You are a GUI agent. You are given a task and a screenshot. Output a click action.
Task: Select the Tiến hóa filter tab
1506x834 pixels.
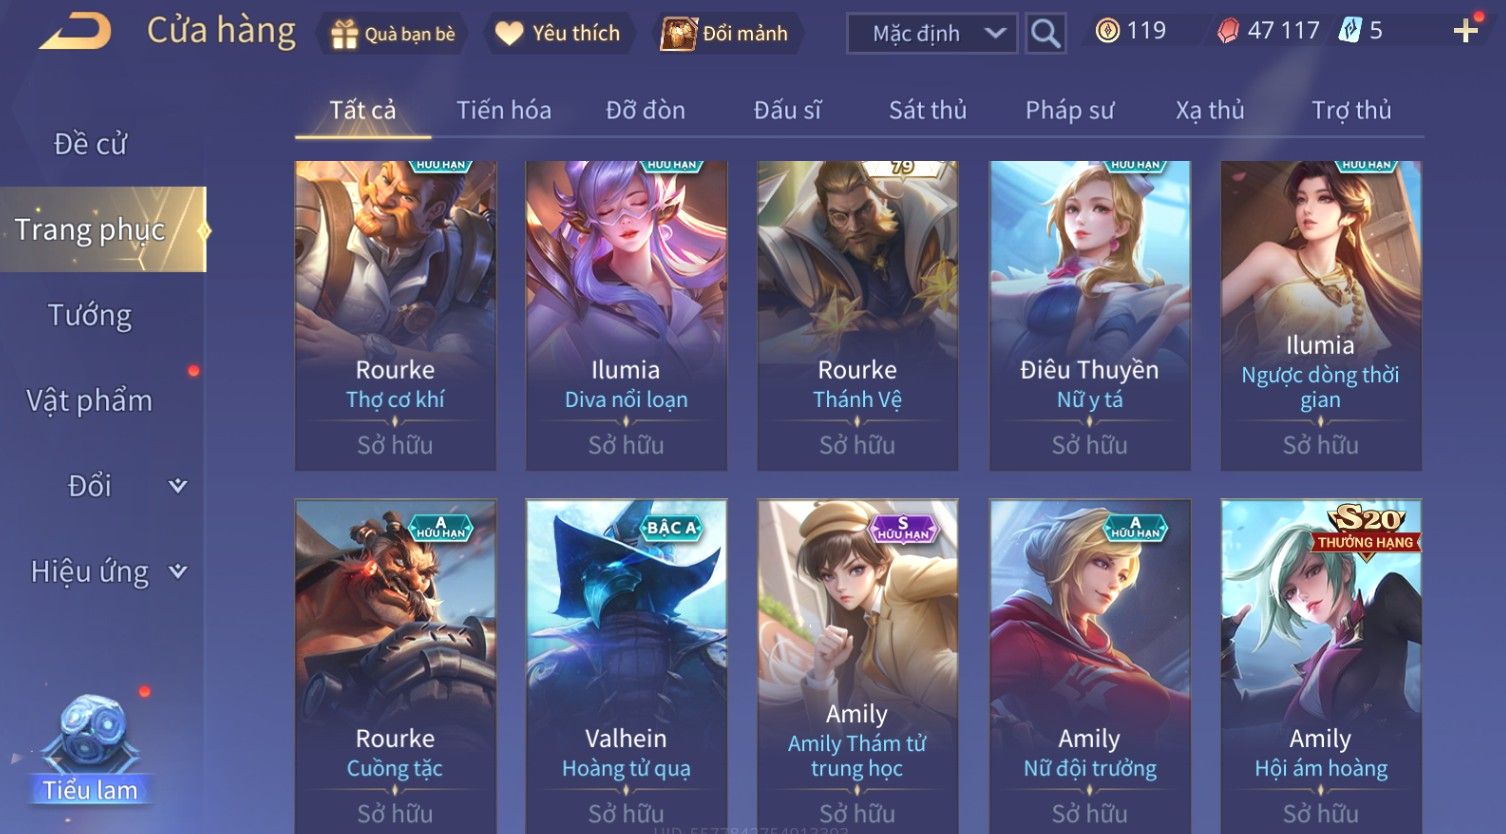pyautogui.click(x=504, y=110)
